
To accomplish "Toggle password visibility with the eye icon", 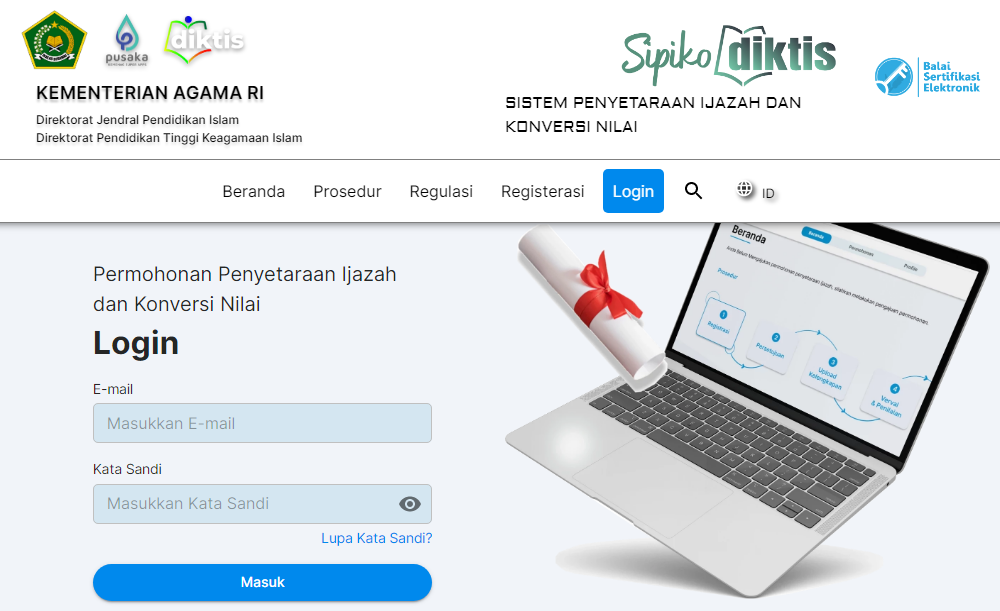I will [x=409, y=504].
